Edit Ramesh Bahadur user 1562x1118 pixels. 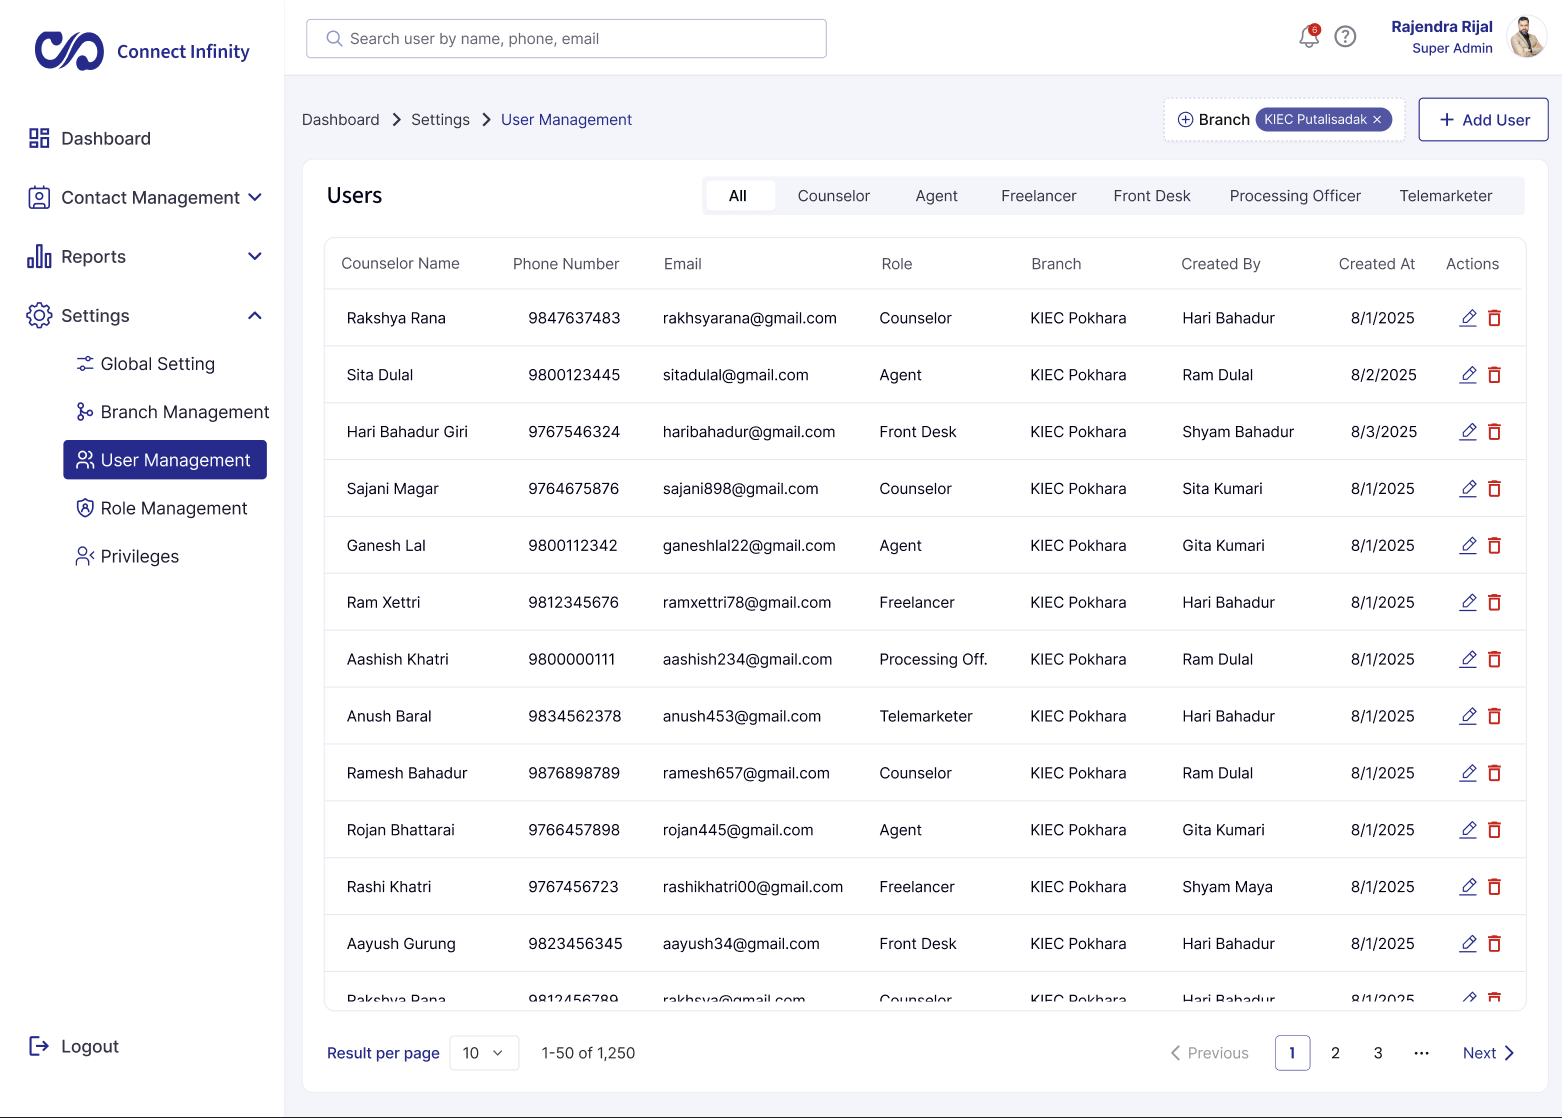coord(1468,774)
